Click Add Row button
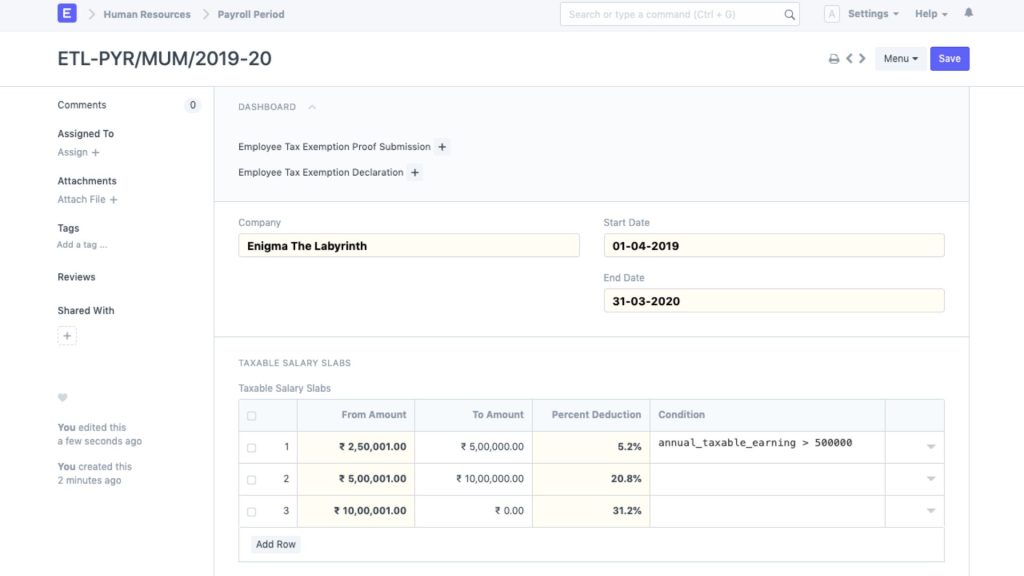The width and height of the screenshot is (1024, 576). pos(276,544)
